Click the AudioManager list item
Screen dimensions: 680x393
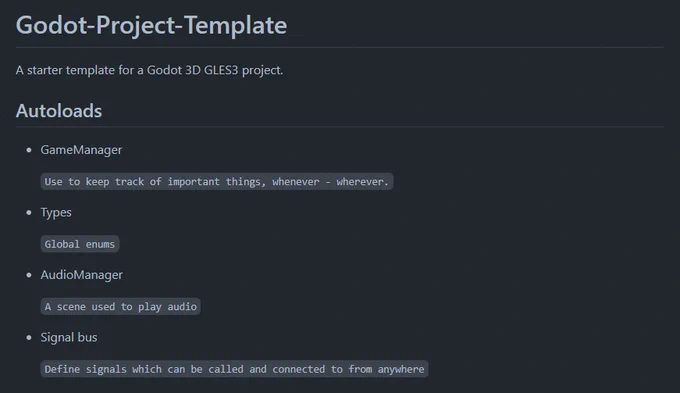click(x=82, y=275)
